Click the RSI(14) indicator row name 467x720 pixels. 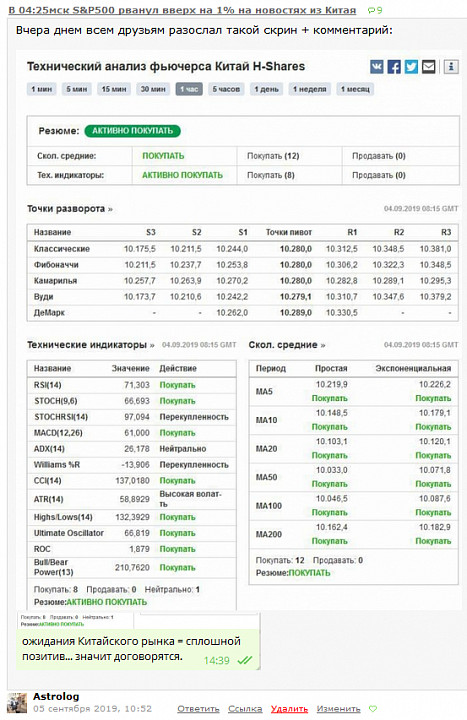48,385
